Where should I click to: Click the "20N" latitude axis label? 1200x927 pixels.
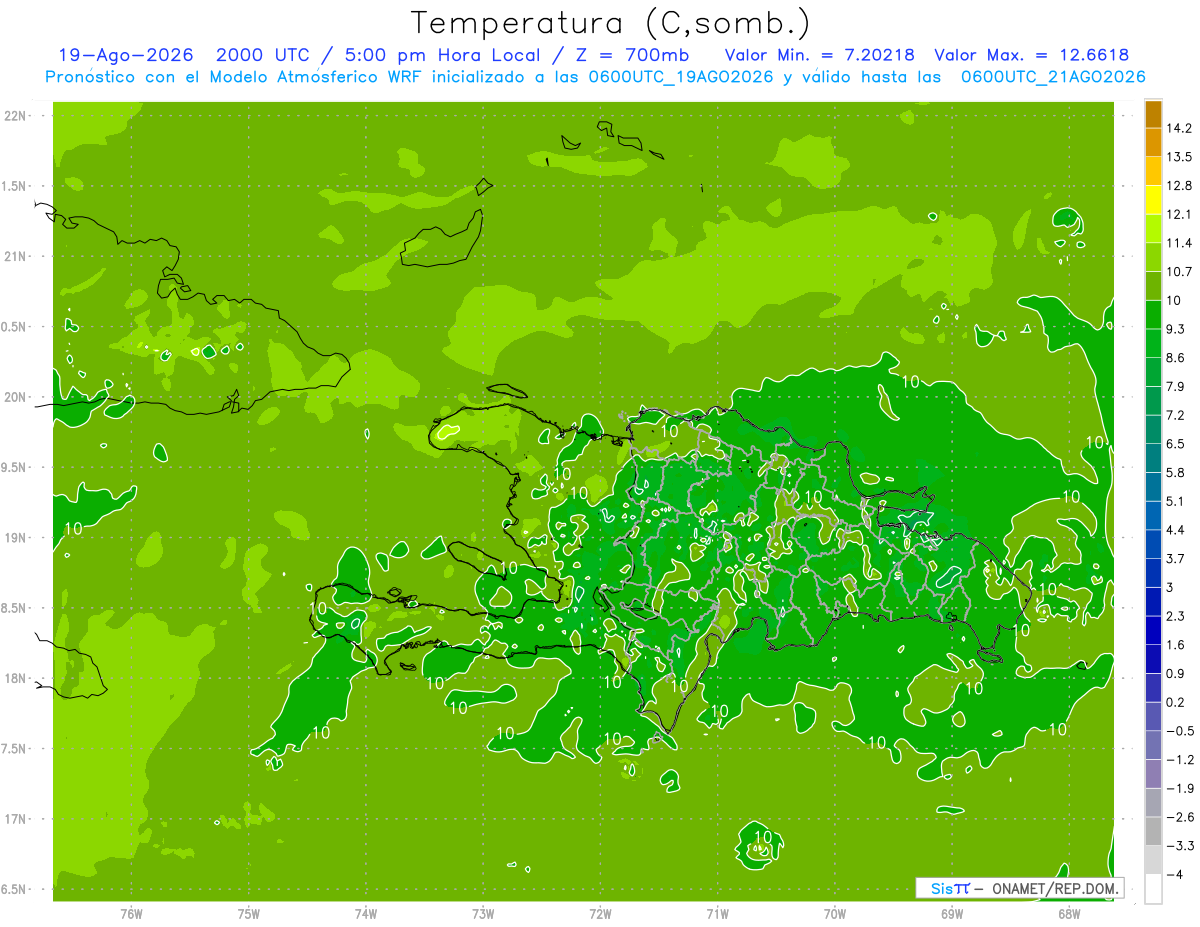pyautogui.click(x=17, y=397)
